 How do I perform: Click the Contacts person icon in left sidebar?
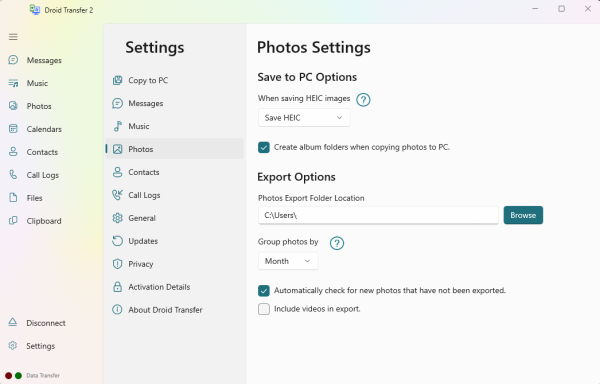tap(13, 152)
